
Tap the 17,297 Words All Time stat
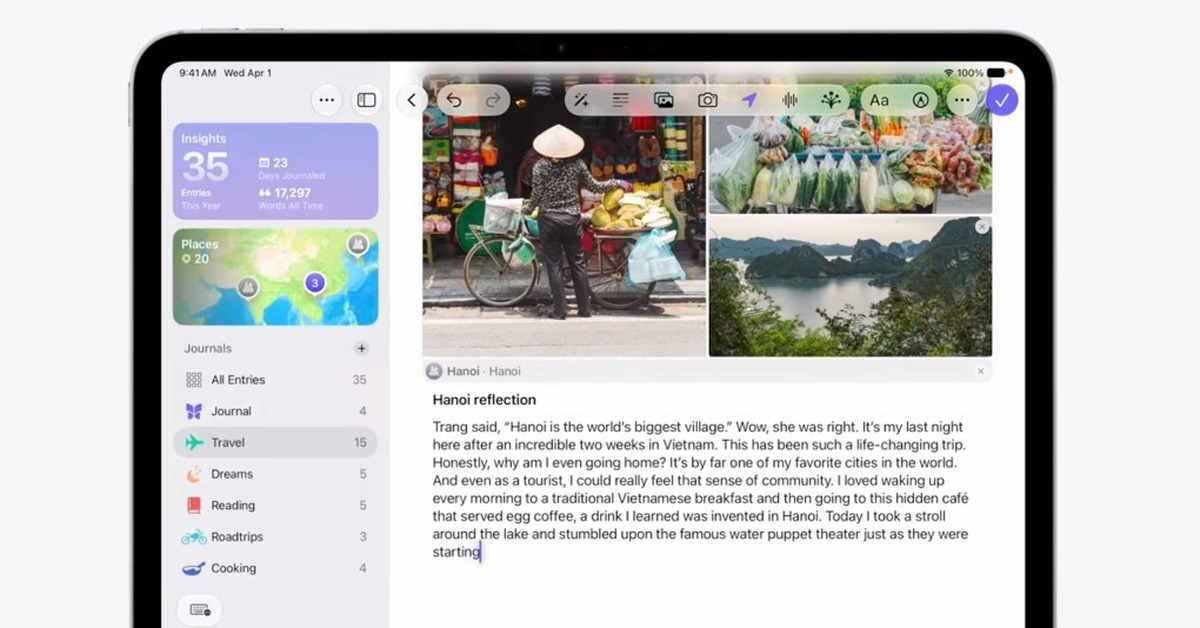pyautogui.click(x=291, y=198)
